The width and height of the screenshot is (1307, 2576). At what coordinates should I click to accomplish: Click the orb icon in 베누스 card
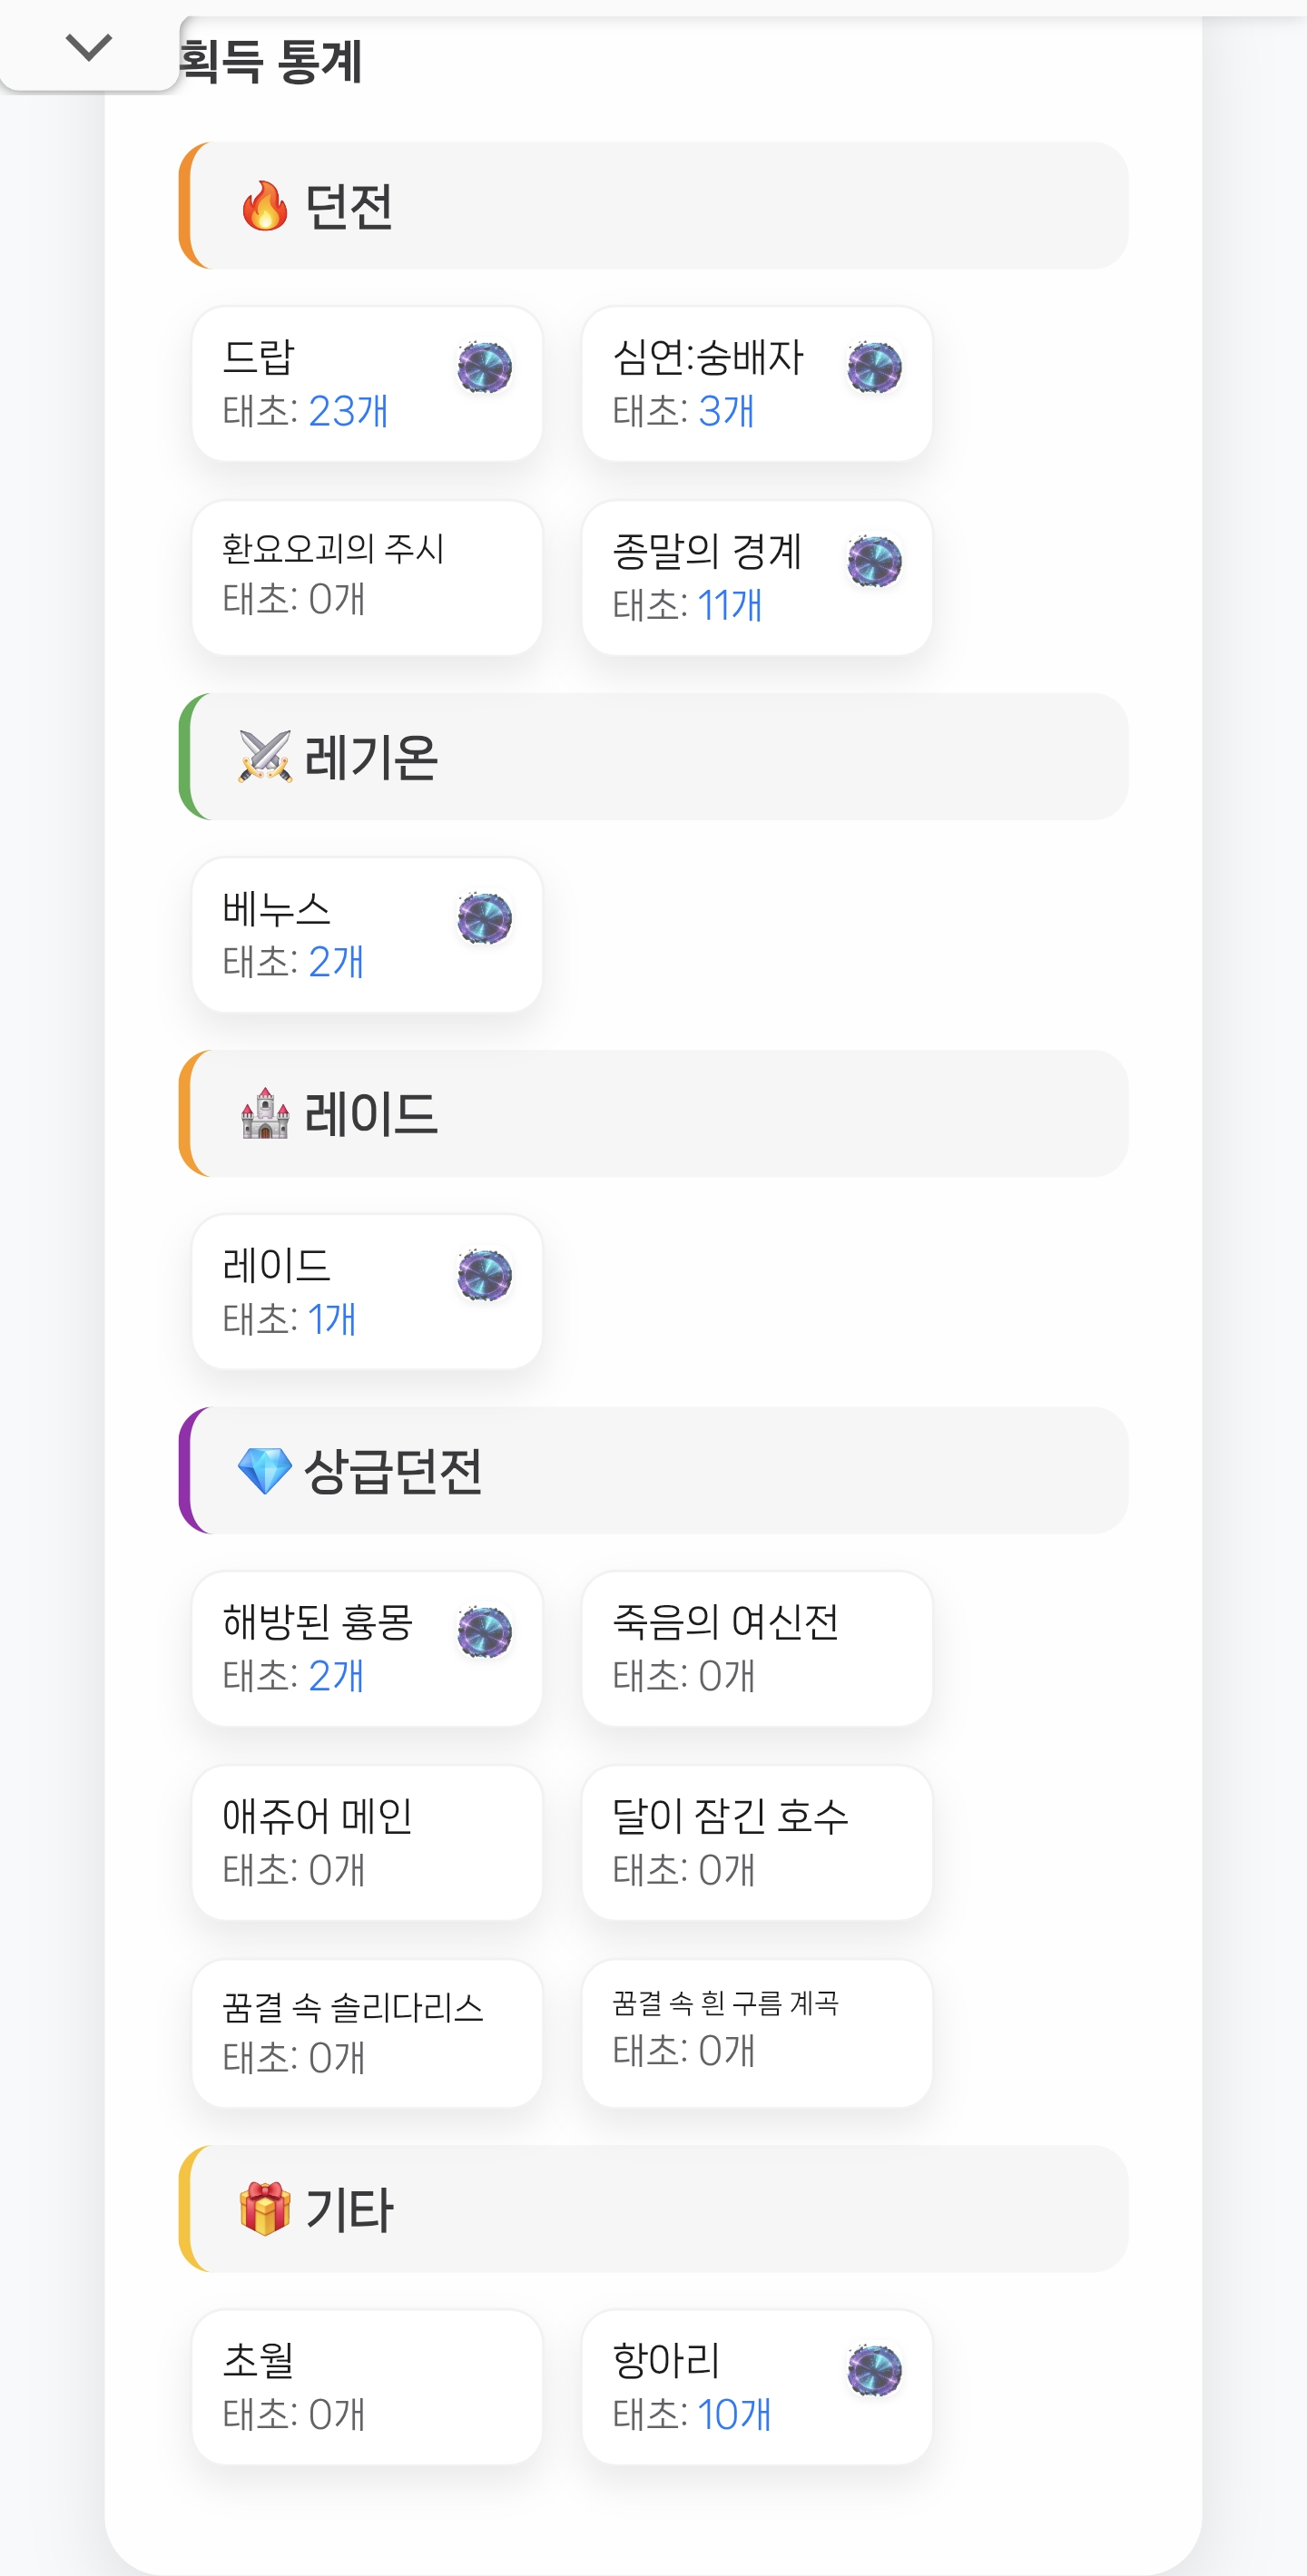(x=485, y=919)
